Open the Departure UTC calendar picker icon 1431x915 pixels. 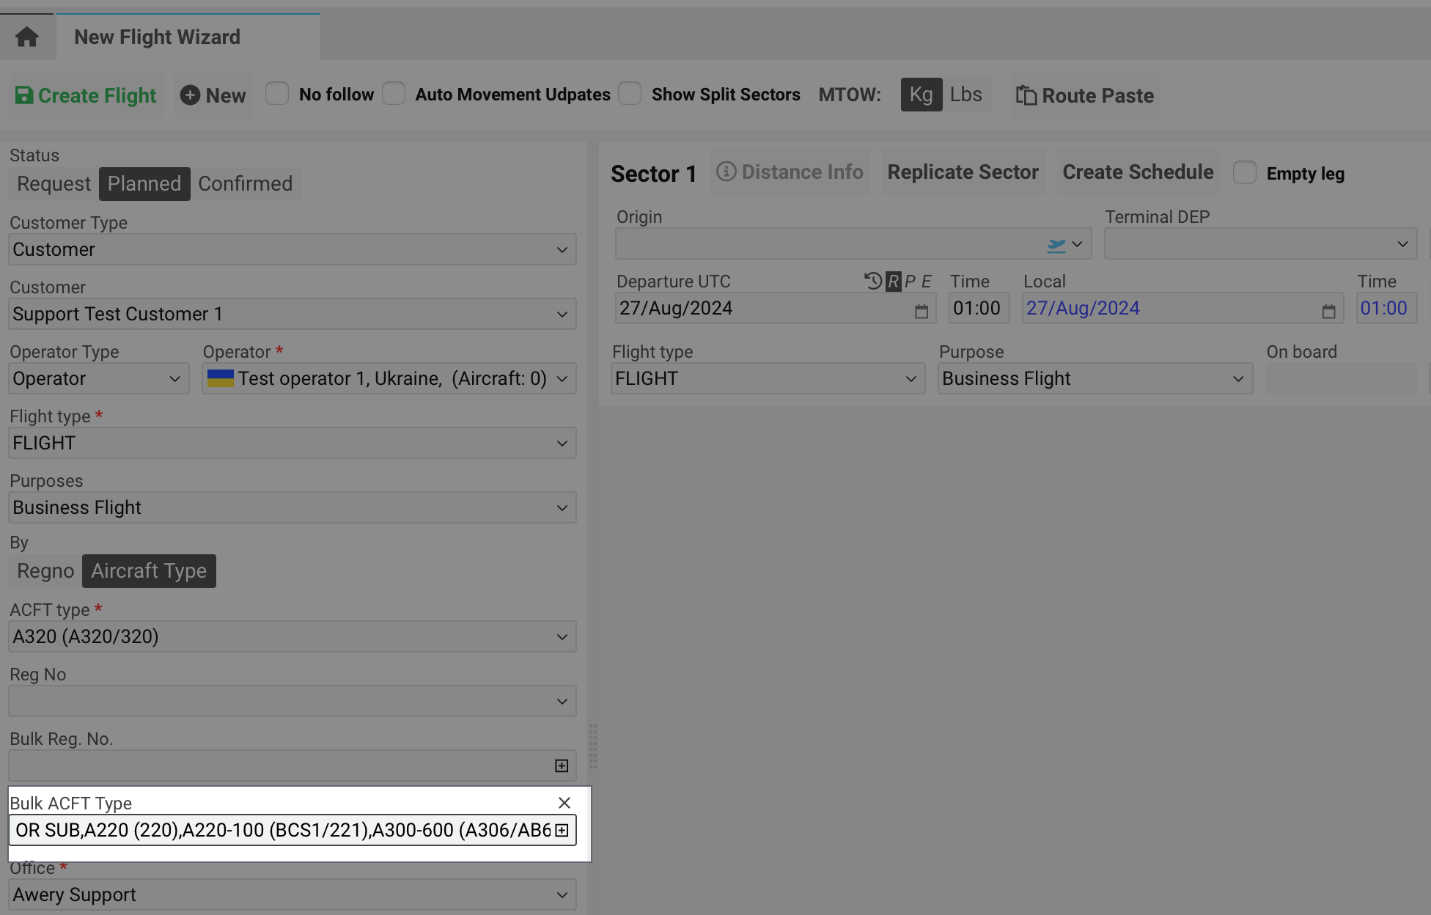pos(920,311)
